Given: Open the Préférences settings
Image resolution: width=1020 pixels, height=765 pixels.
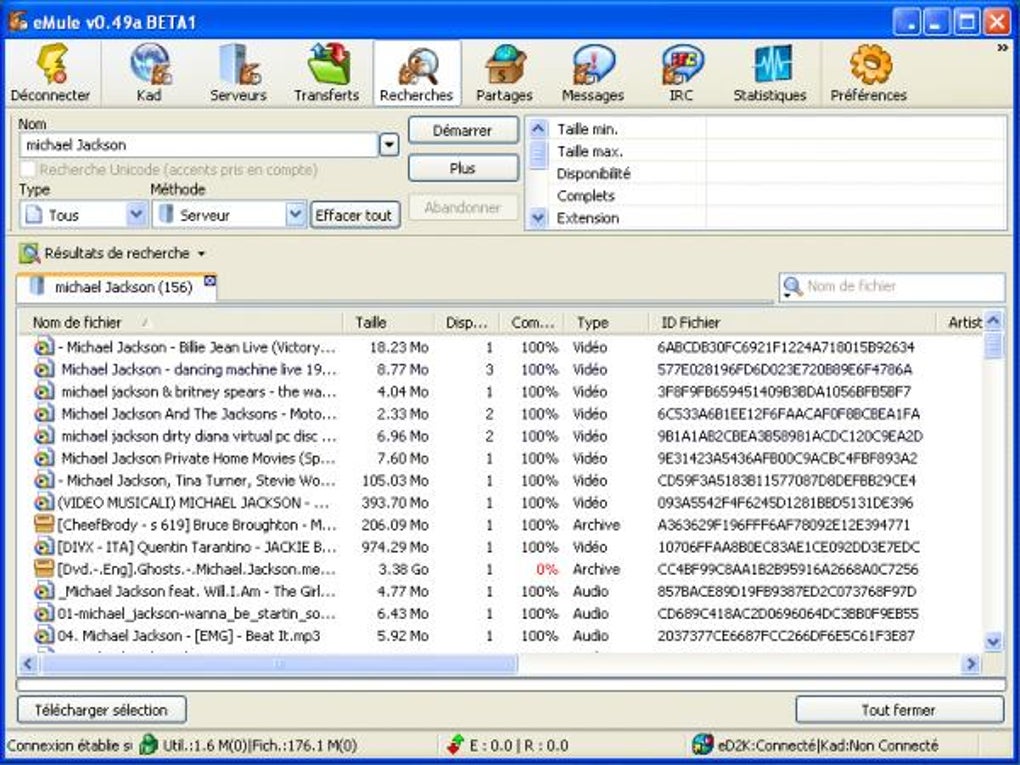Looking at the screenshot, I should [x=869, y=73].
